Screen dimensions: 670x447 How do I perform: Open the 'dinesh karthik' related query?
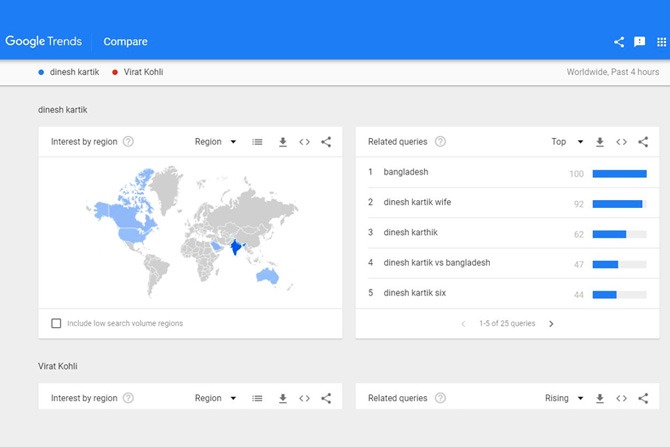(410, 232)
